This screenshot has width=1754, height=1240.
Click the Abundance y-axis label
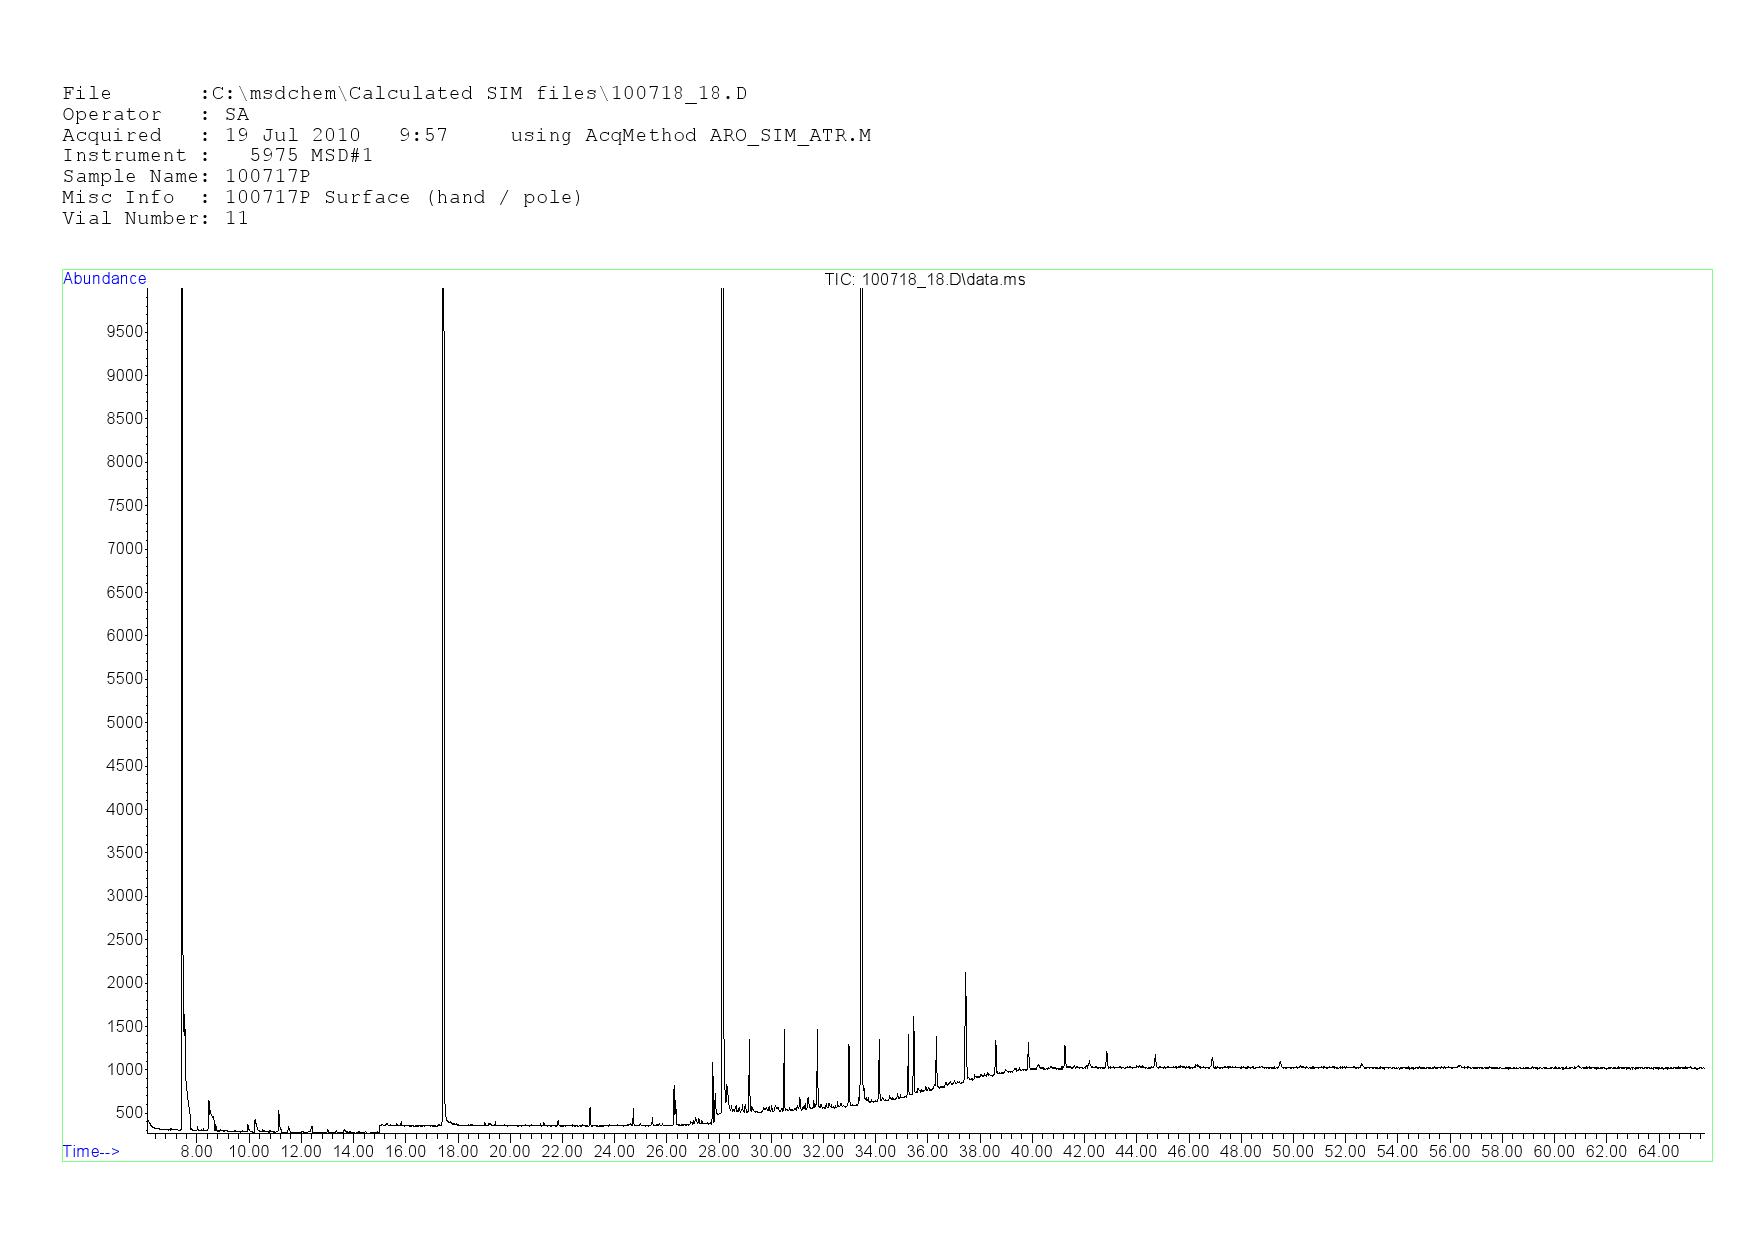[x=104, y=279]
